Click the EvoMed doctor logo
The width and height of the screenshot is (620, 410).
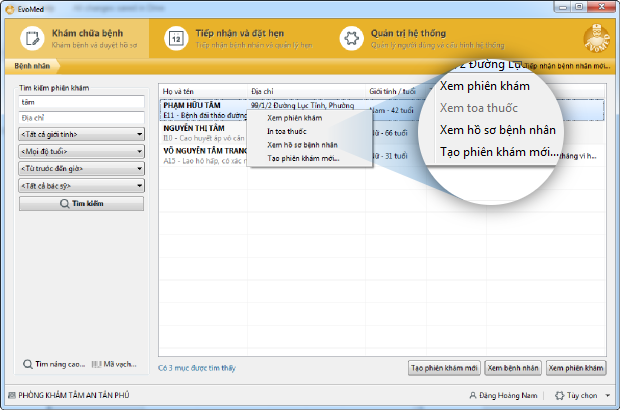pos(597,38)
